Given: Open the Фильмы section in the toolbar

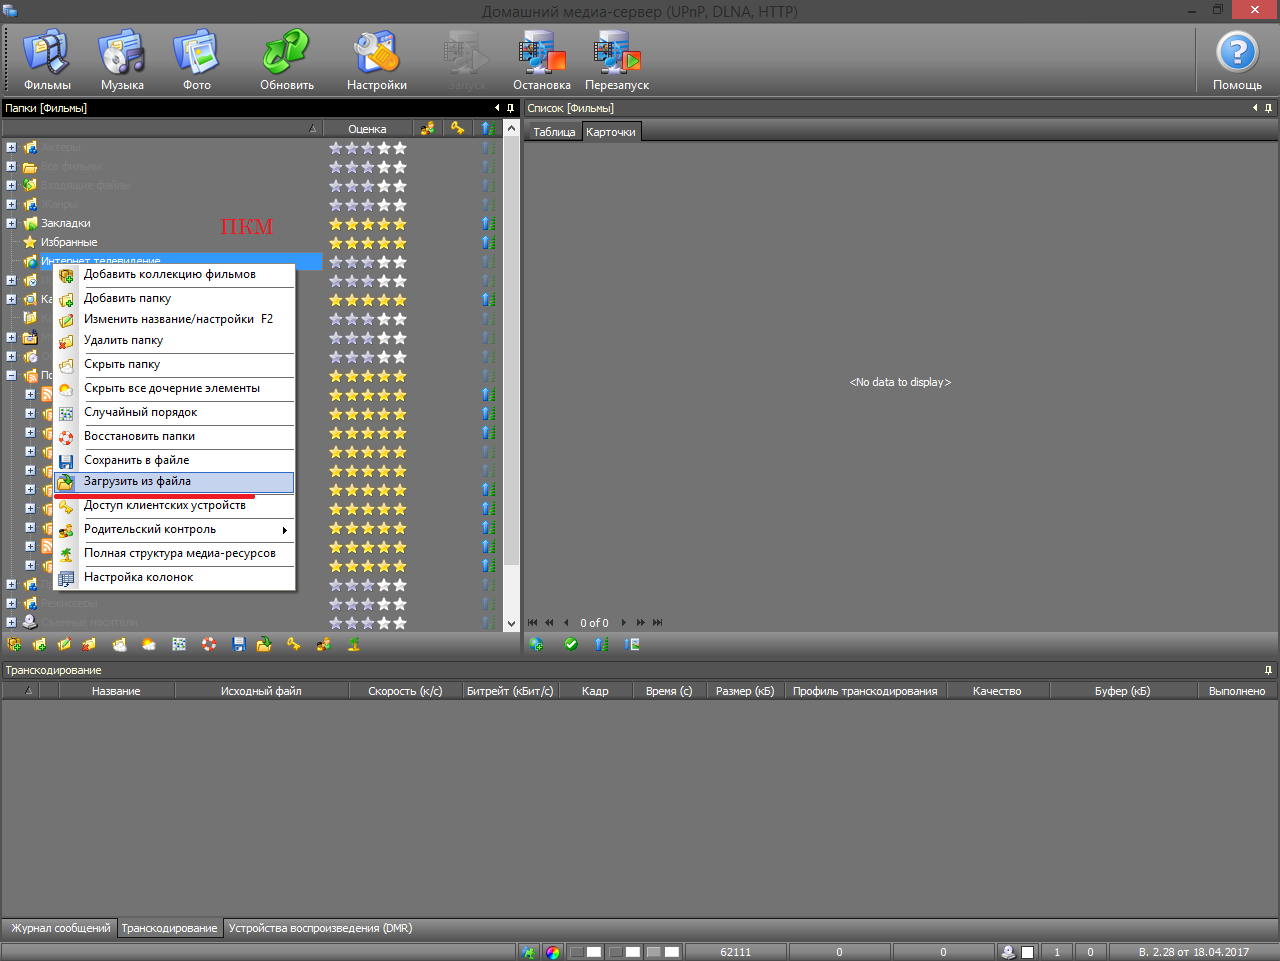Looking at the screenshot, I should tap(47, 61).
